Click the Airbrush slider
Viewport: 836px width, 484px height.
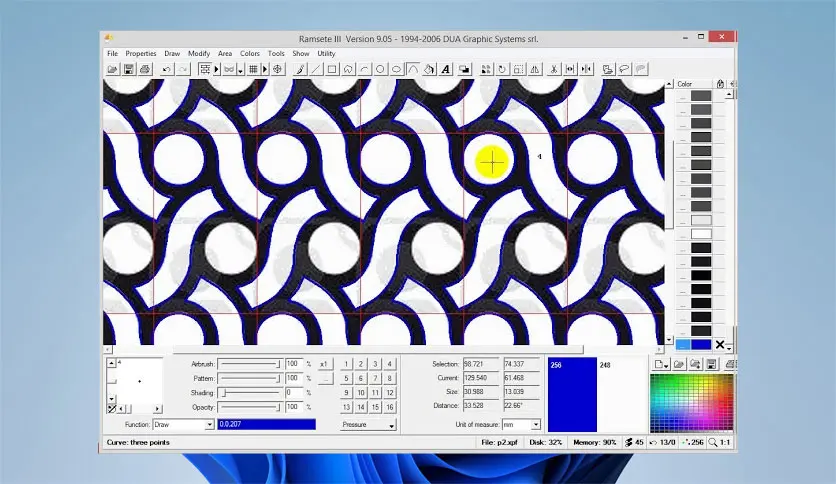[250, 364]
